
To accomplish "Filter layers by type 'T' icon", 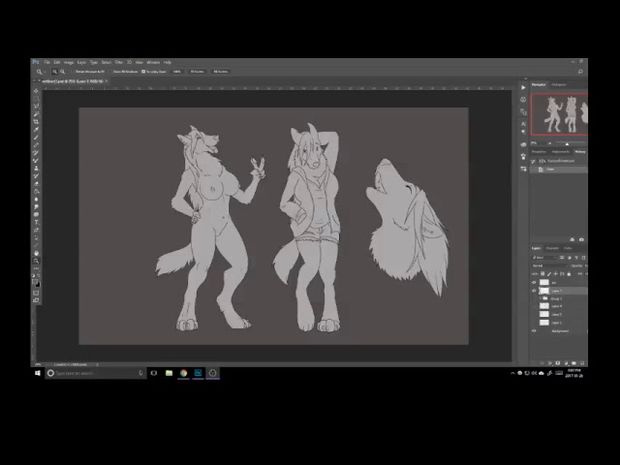I will coord(577,258).
